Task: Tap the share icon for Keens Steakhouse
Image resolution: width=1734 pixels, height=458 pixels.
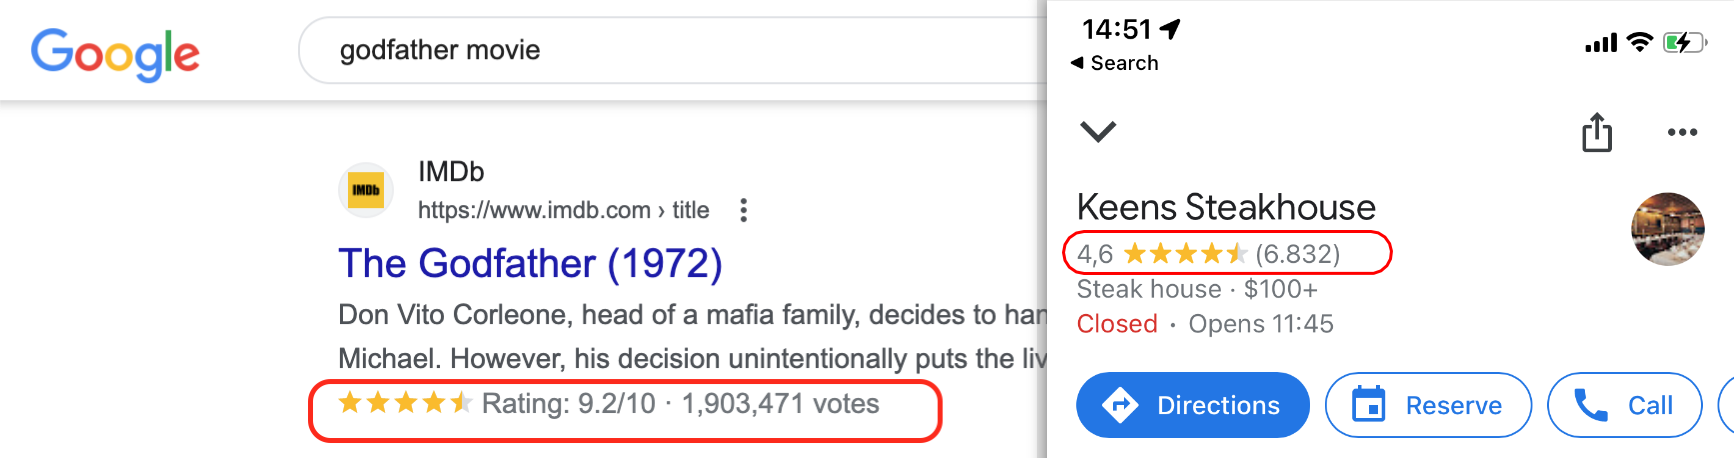Action: coord(1597,132)
